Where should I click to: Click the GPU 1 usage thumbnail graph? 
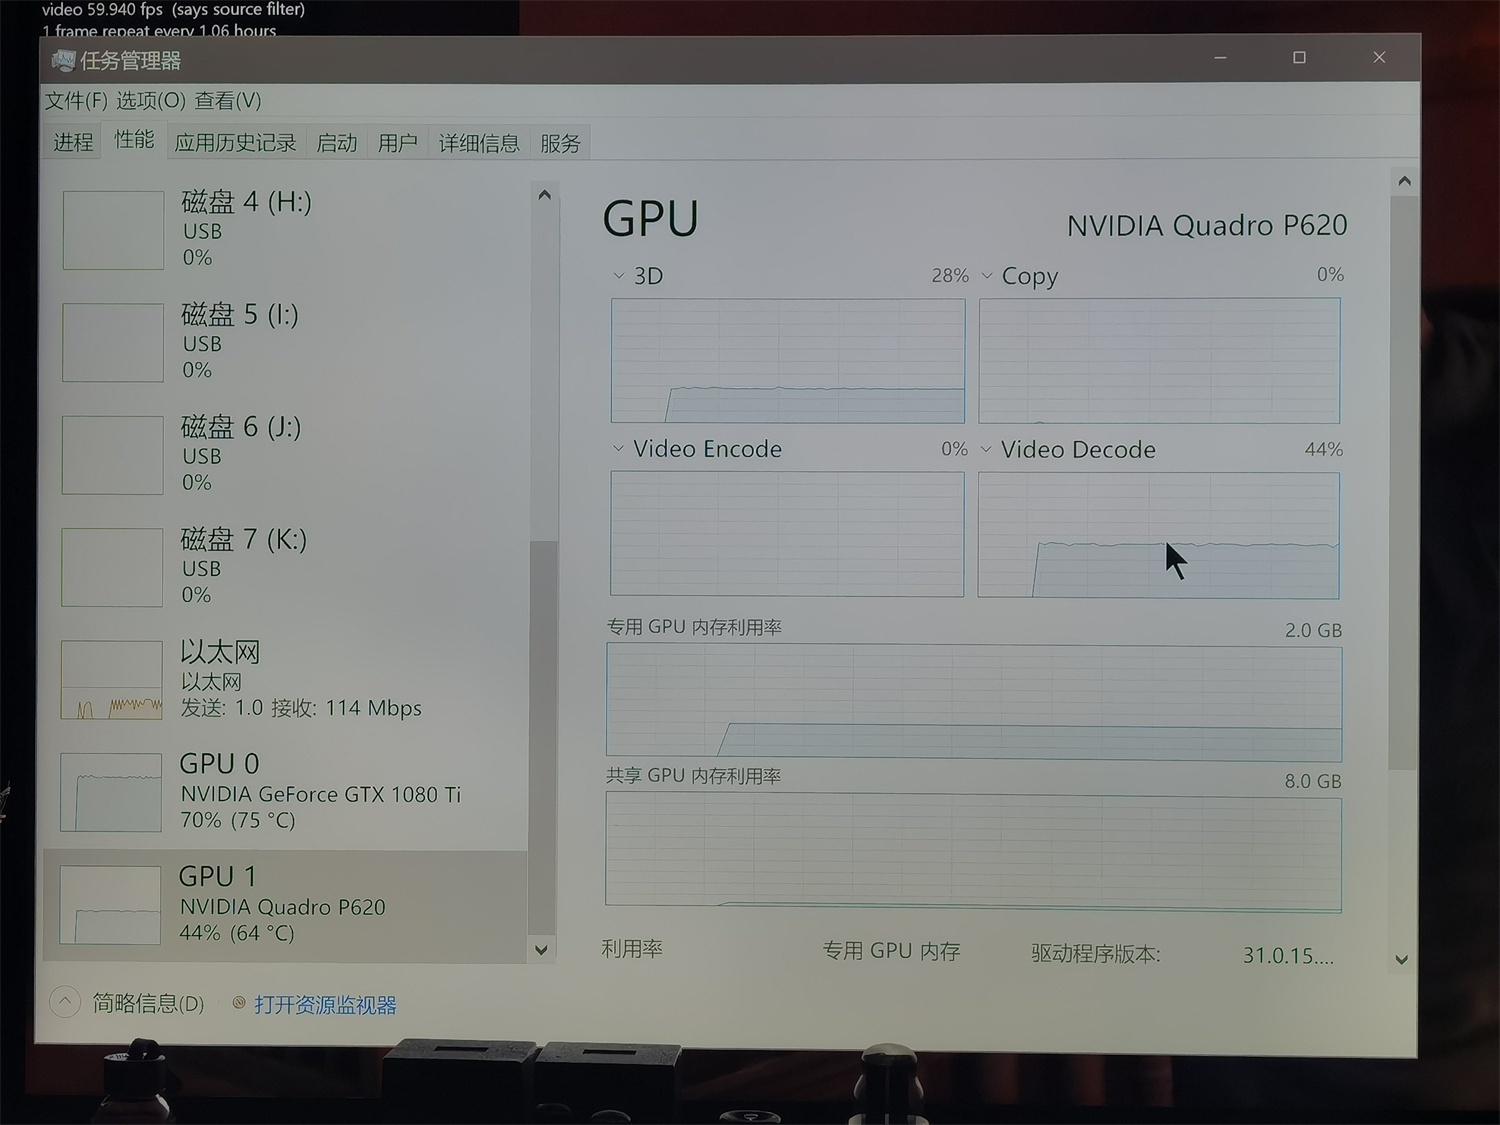click(110, 905)
